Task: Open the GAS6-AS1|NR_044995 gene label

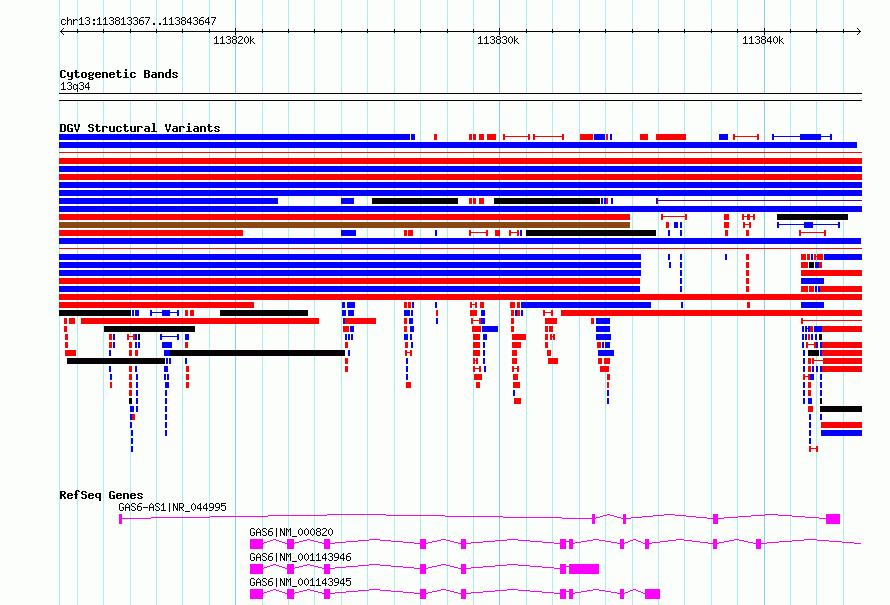Action: click(x=172, y=507)
